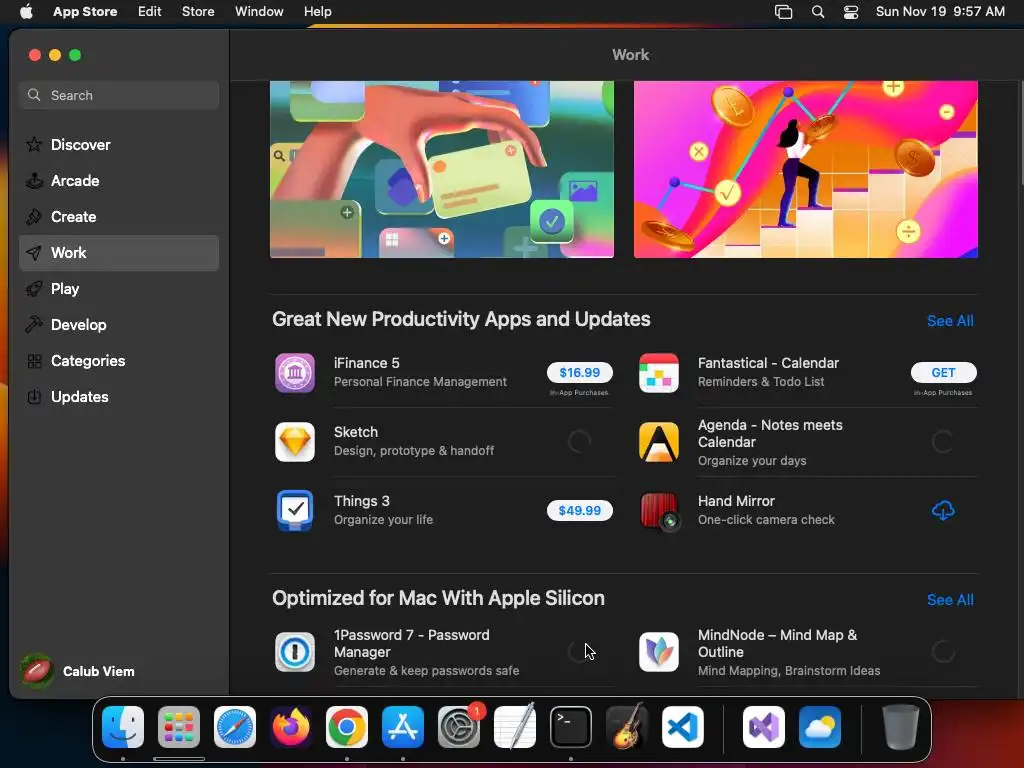The width and height of the screenshot is (1024, 768).
Task: Launch GarageBand from the Dock
Action: point(627,727)
